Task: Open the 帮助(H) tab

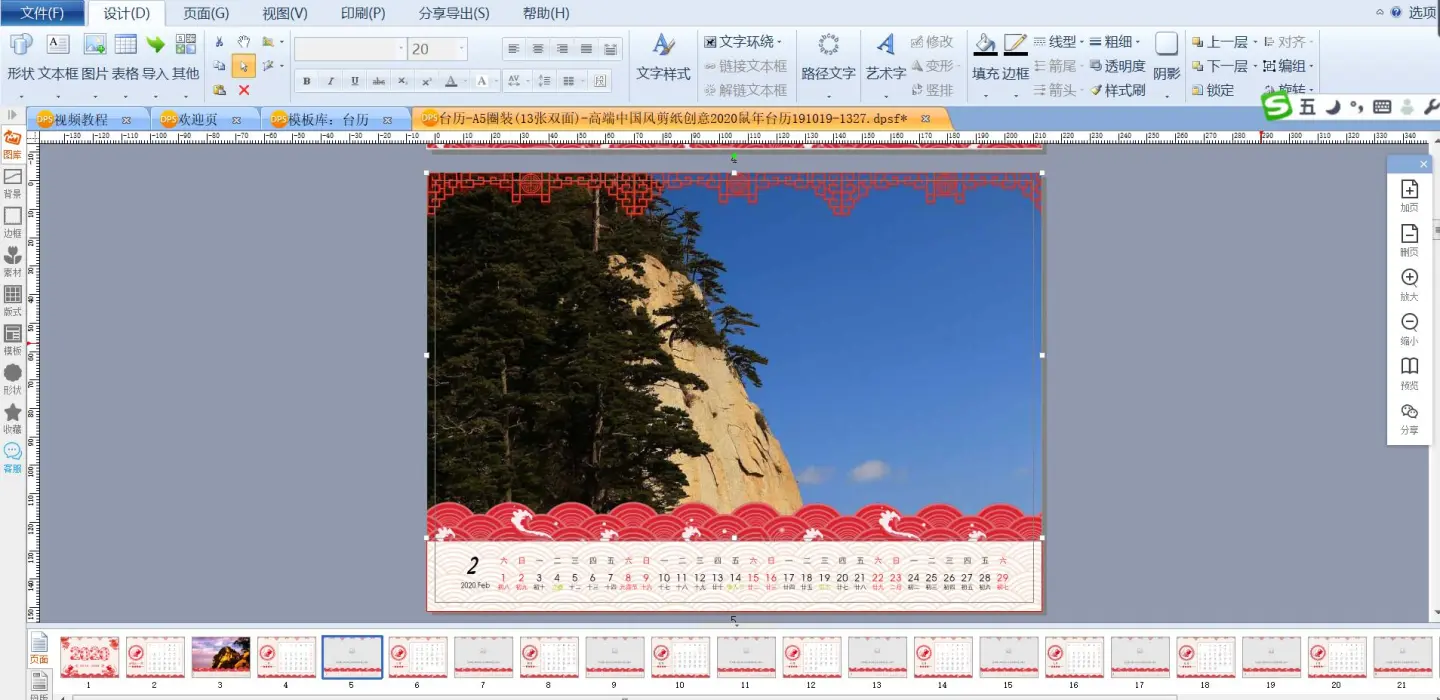Action: (x=546, y=13)
